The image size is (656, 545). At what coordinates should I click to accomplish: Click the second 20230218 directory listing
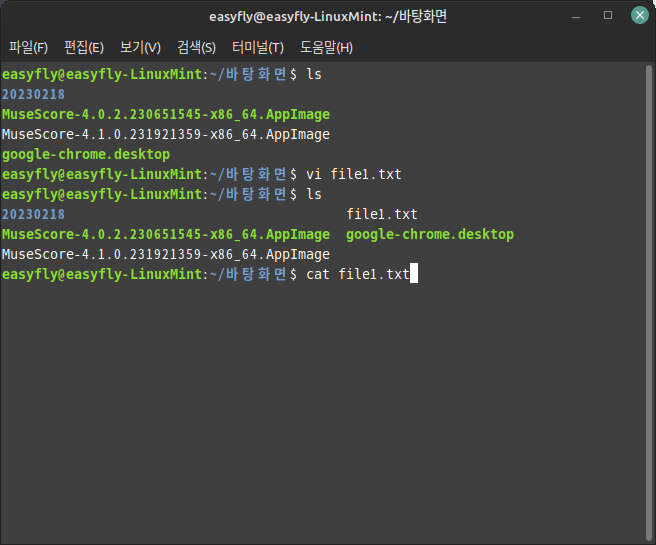point(33,215)
